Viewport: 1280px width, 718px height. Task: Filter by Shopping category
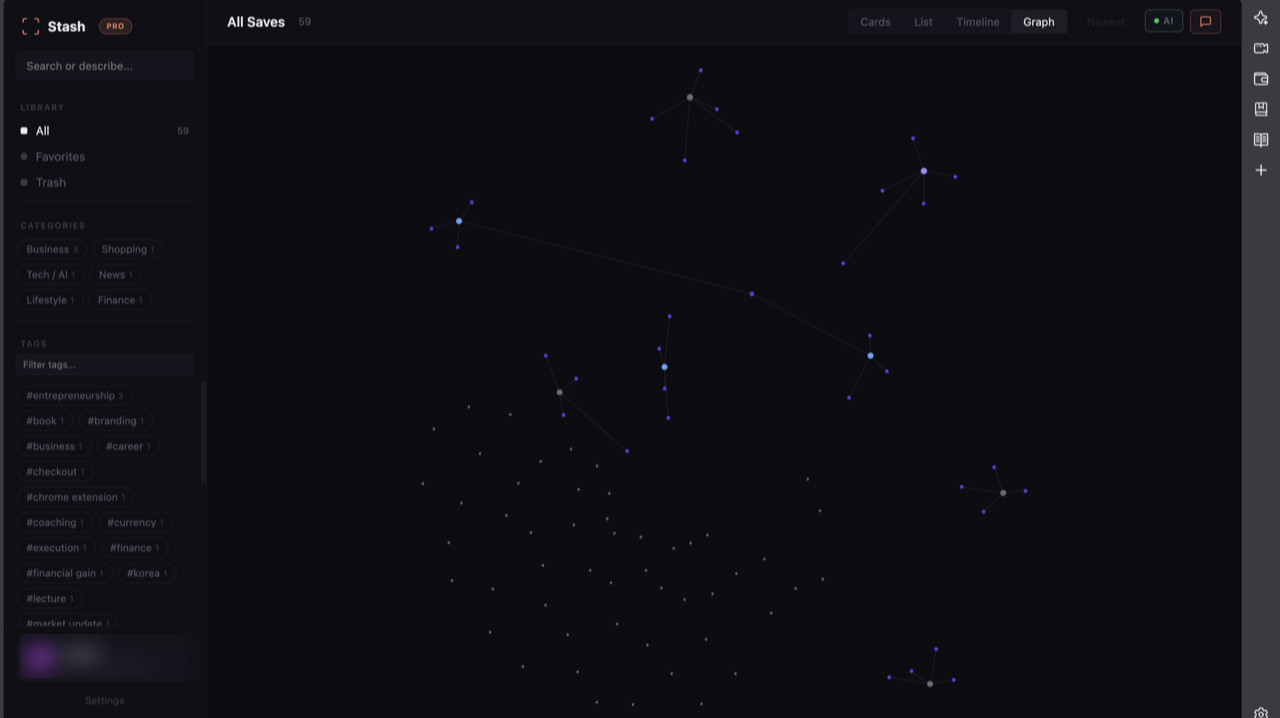(x=129, y=249)
